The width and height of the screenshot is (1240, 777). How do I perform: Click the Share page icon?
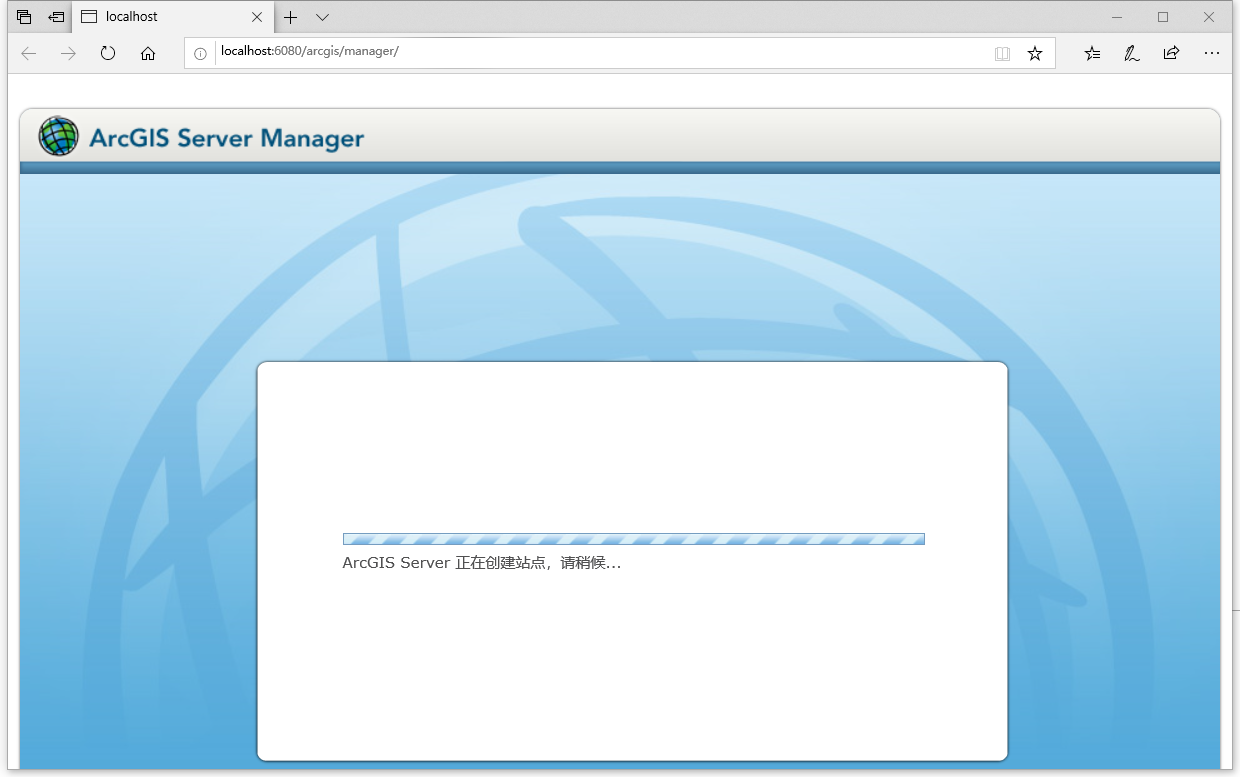pyautogui.click(x=1171, y=53)
